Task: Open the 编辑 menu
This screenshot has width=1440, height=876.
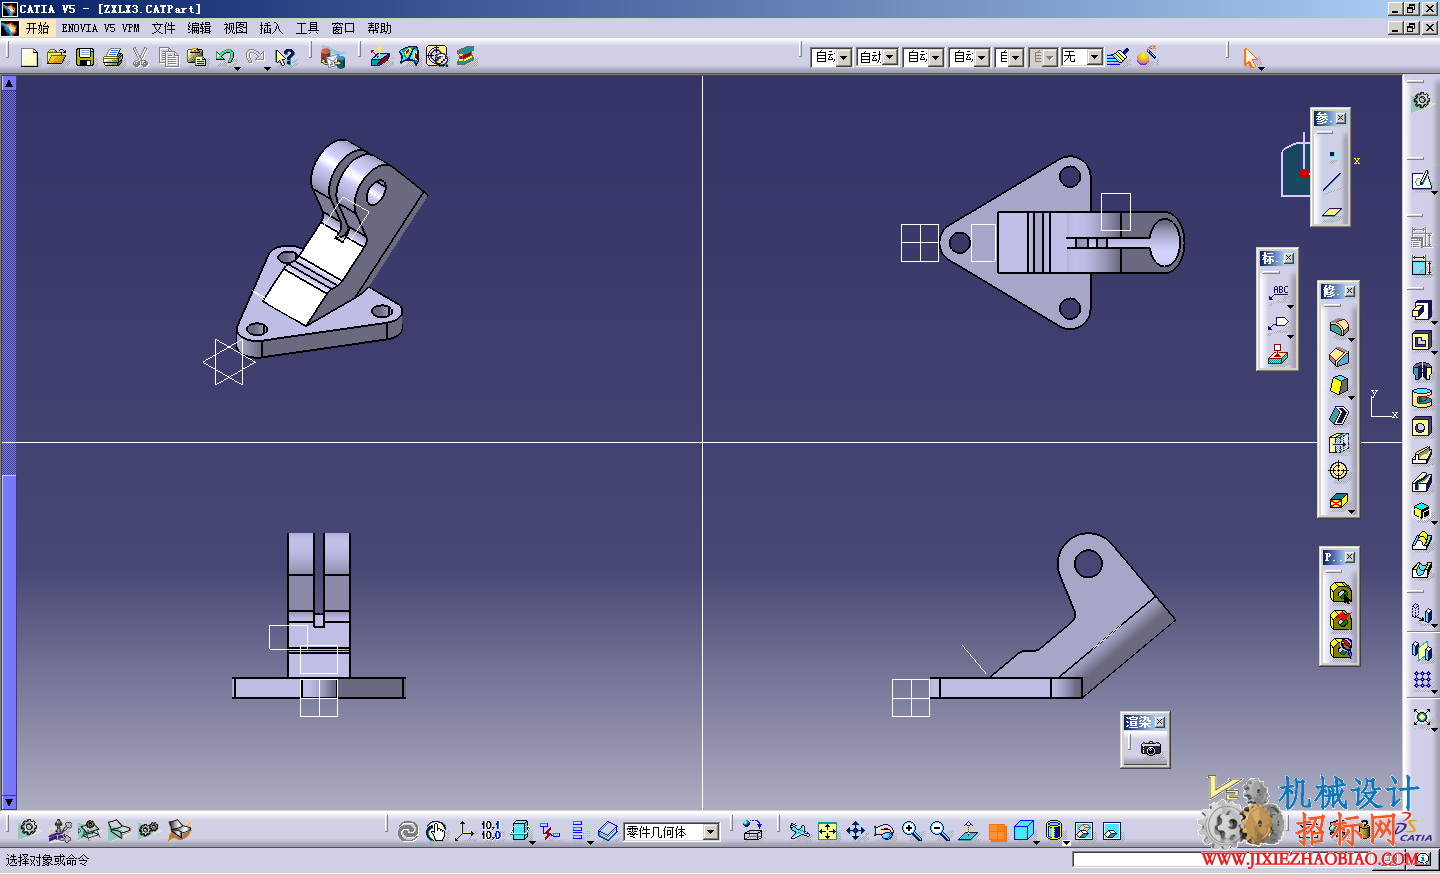Action: (x=199, y=28)
